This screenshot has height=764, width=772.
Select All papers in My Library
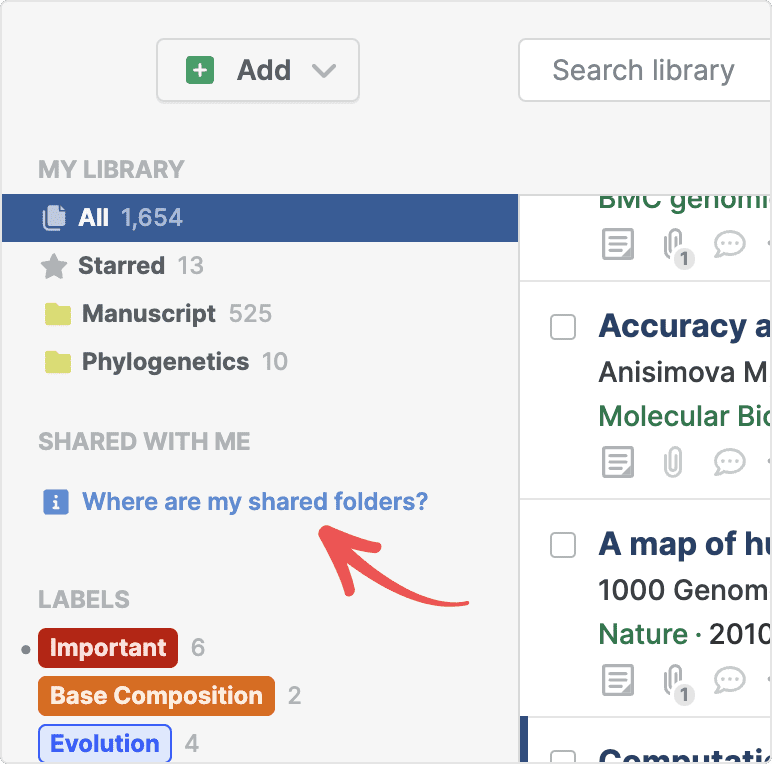[x=94, y=218]
